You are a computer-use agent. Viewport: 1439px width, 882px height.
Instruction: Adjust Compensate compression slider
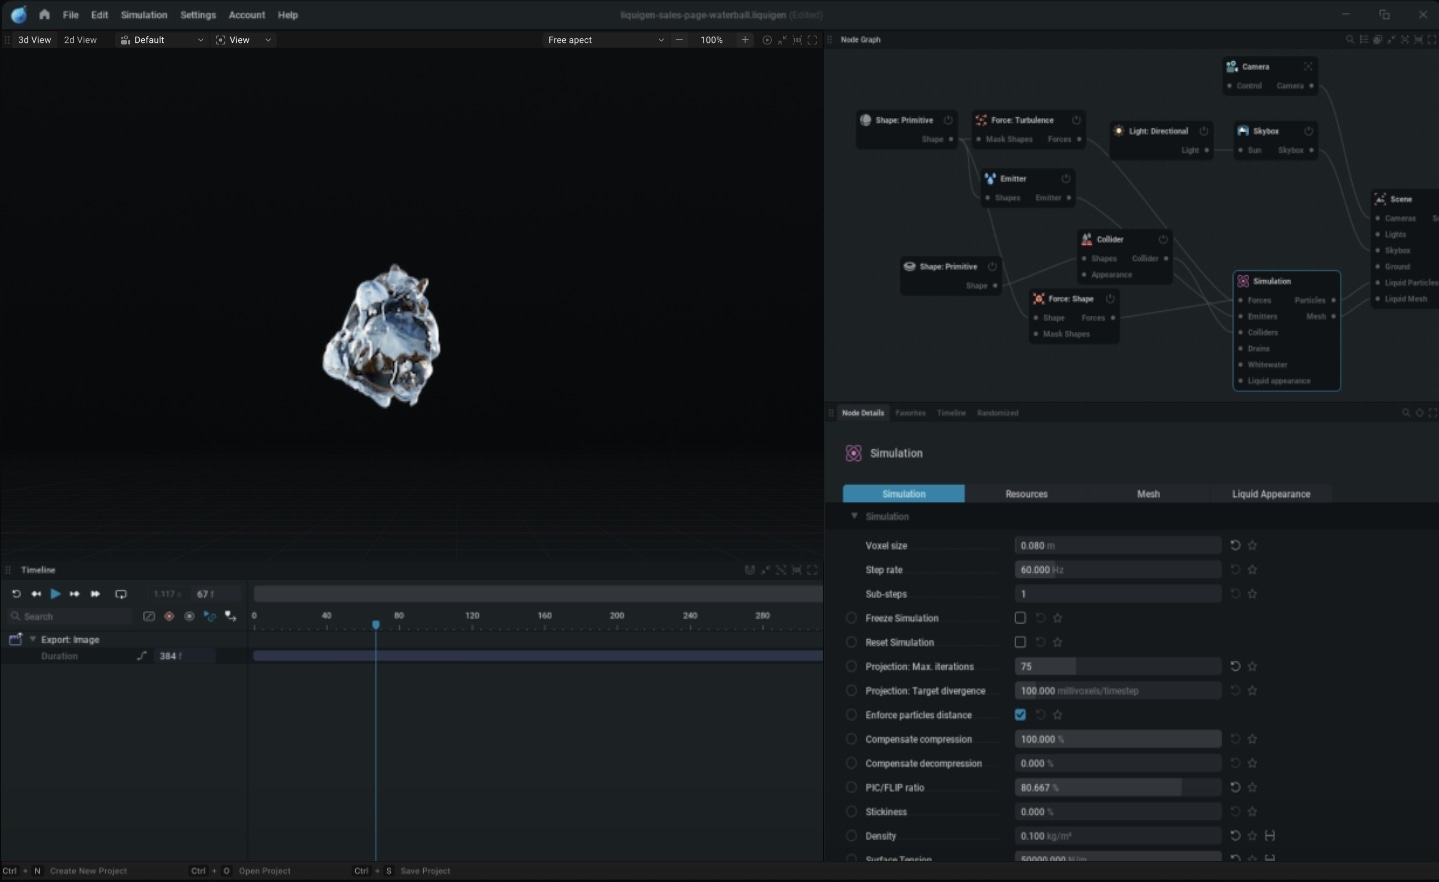(1118, 739)
